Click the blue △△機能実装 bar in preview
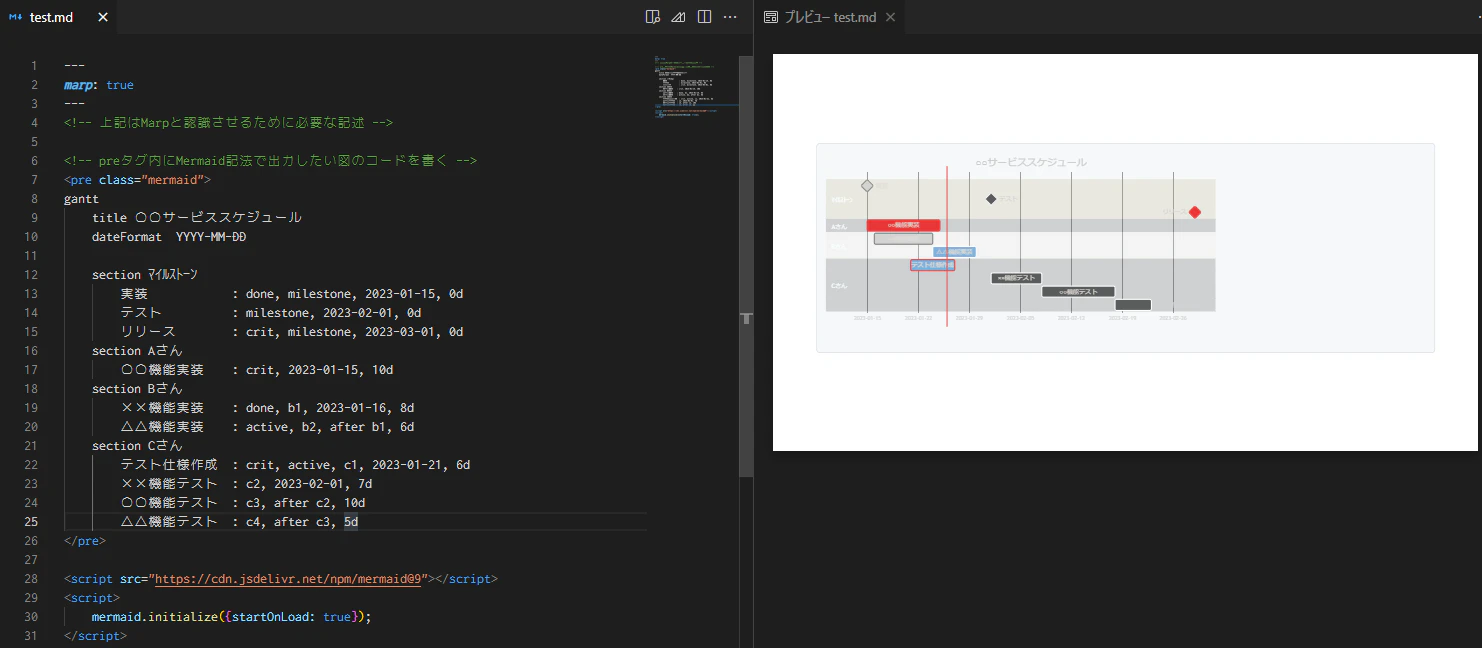 [x=954, y=252]
